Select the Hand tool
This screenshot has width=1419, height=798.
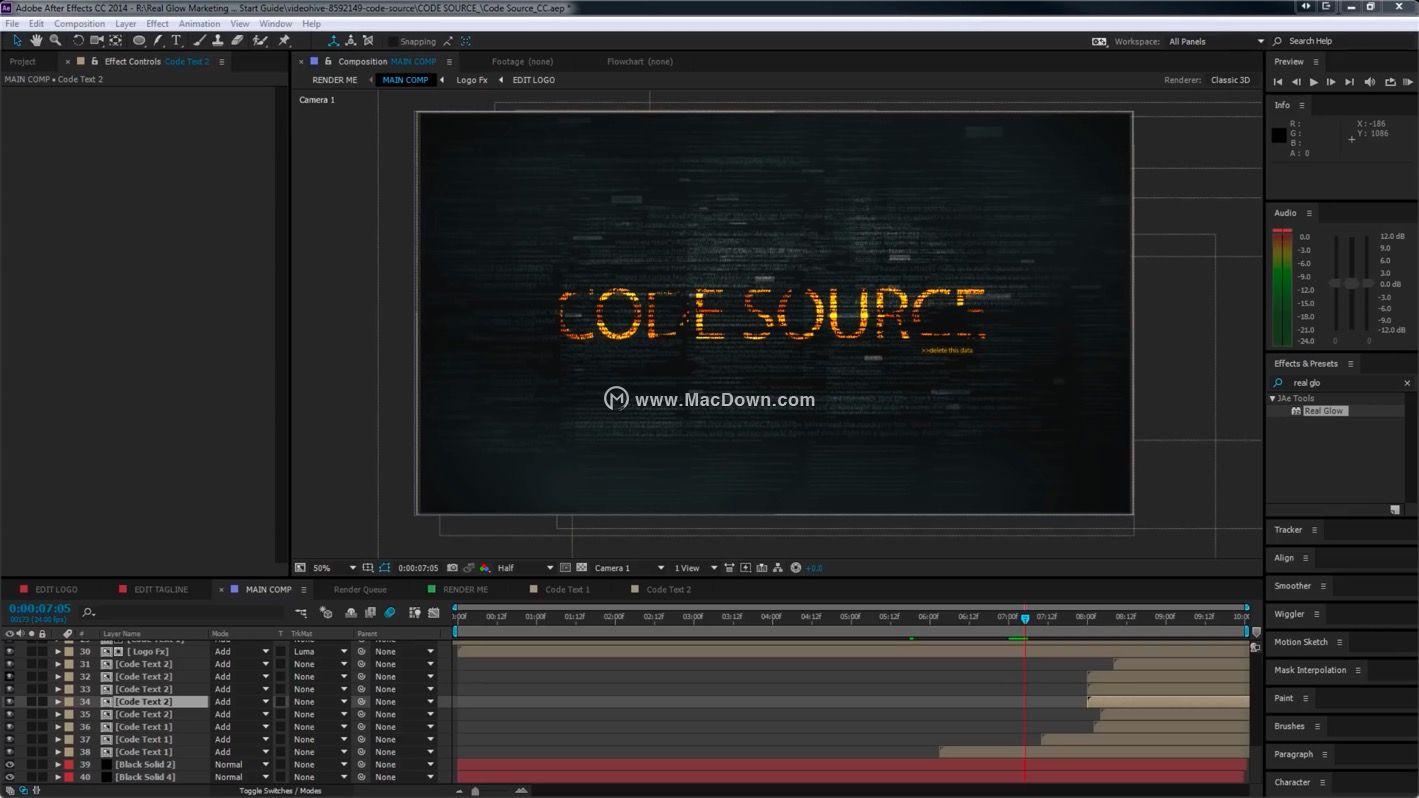point(36,41)
